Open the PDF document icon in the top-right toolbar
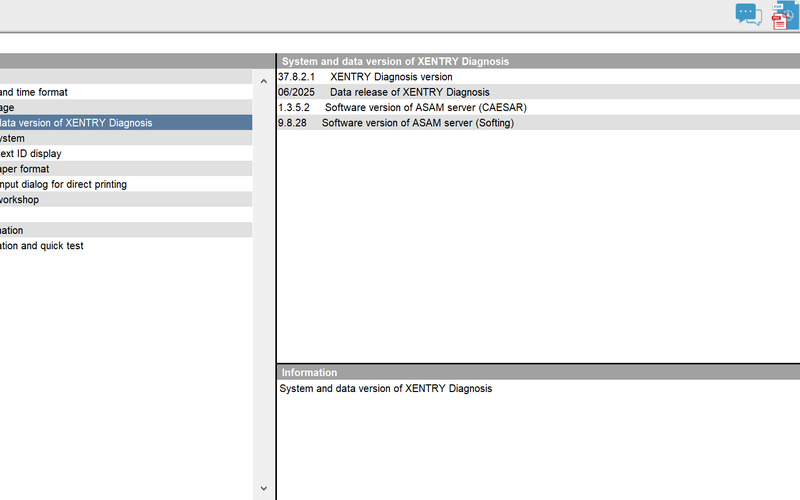Image resolution: width=800 pixels, height=500 pixels. tap(785, 15)
